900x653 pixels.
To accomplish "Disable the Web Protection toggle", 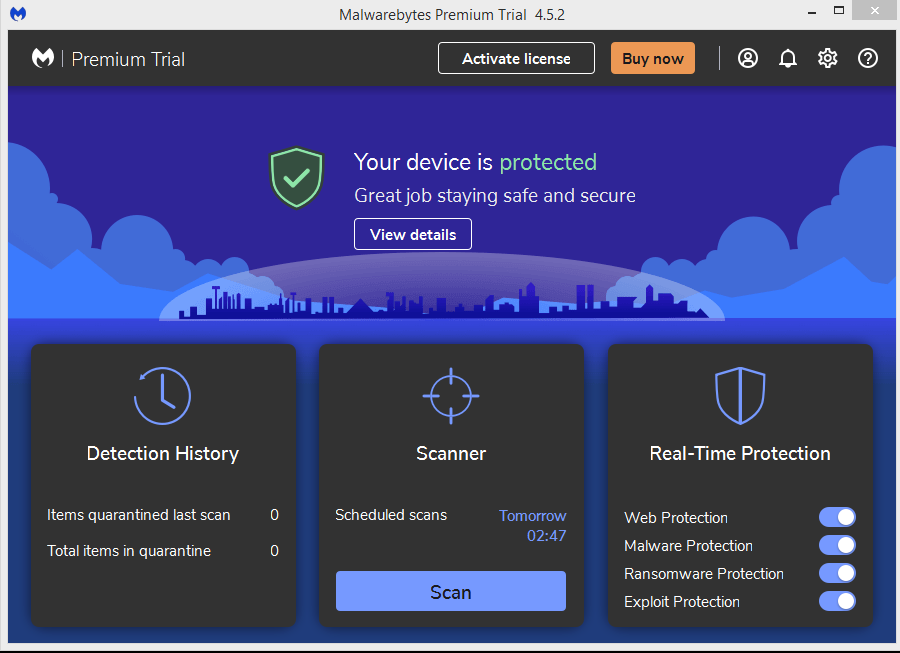I will tap(837, 517).
